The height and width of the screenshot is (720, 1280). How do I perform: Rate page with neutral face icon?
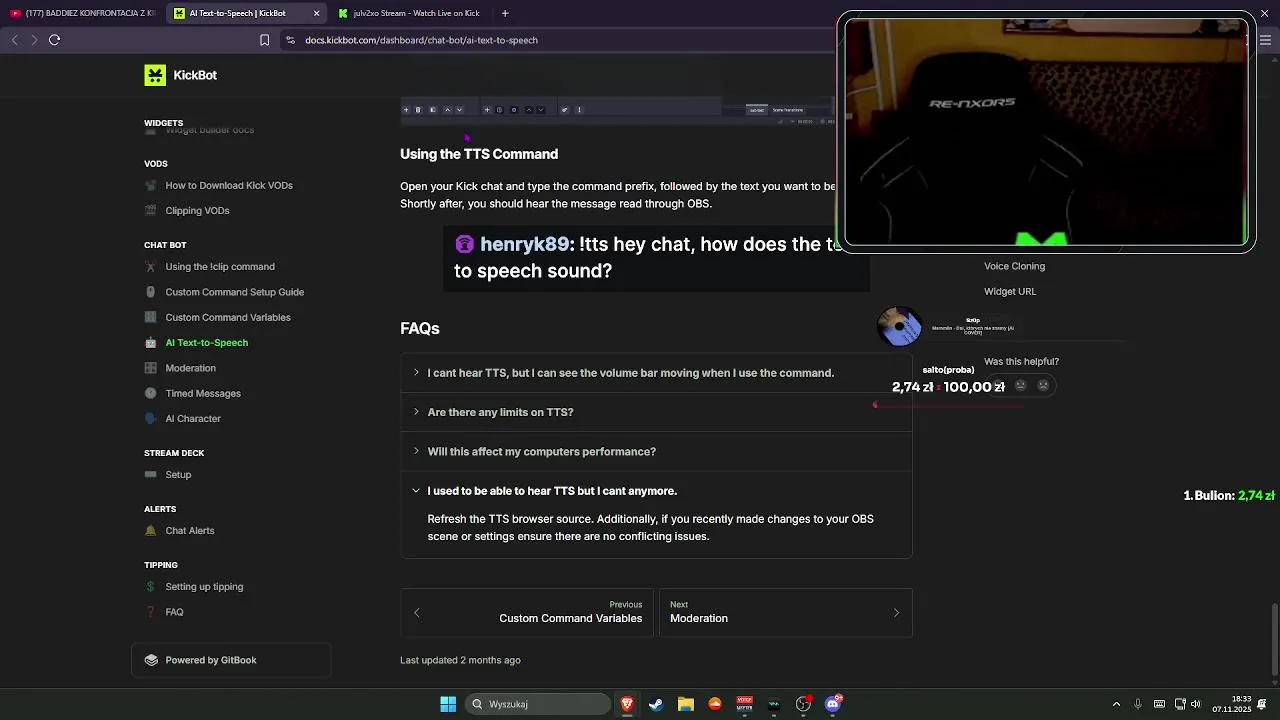(1020, 385)
